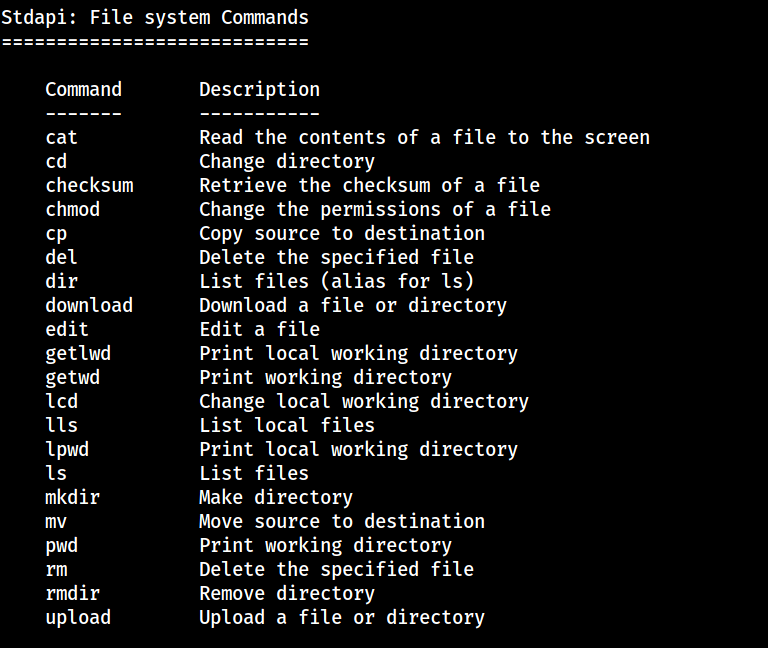Click 'Retrieve the checksum of a file' text
The image size is (768, 648).
[x=369, y=186]
